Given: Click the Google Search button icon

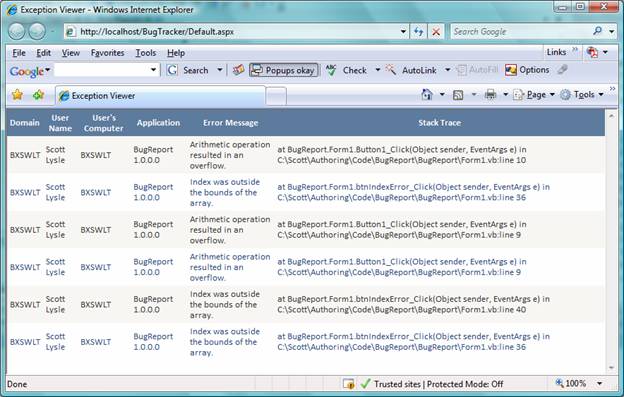Looking at the screenshot, I should click(x=172, y=70).
